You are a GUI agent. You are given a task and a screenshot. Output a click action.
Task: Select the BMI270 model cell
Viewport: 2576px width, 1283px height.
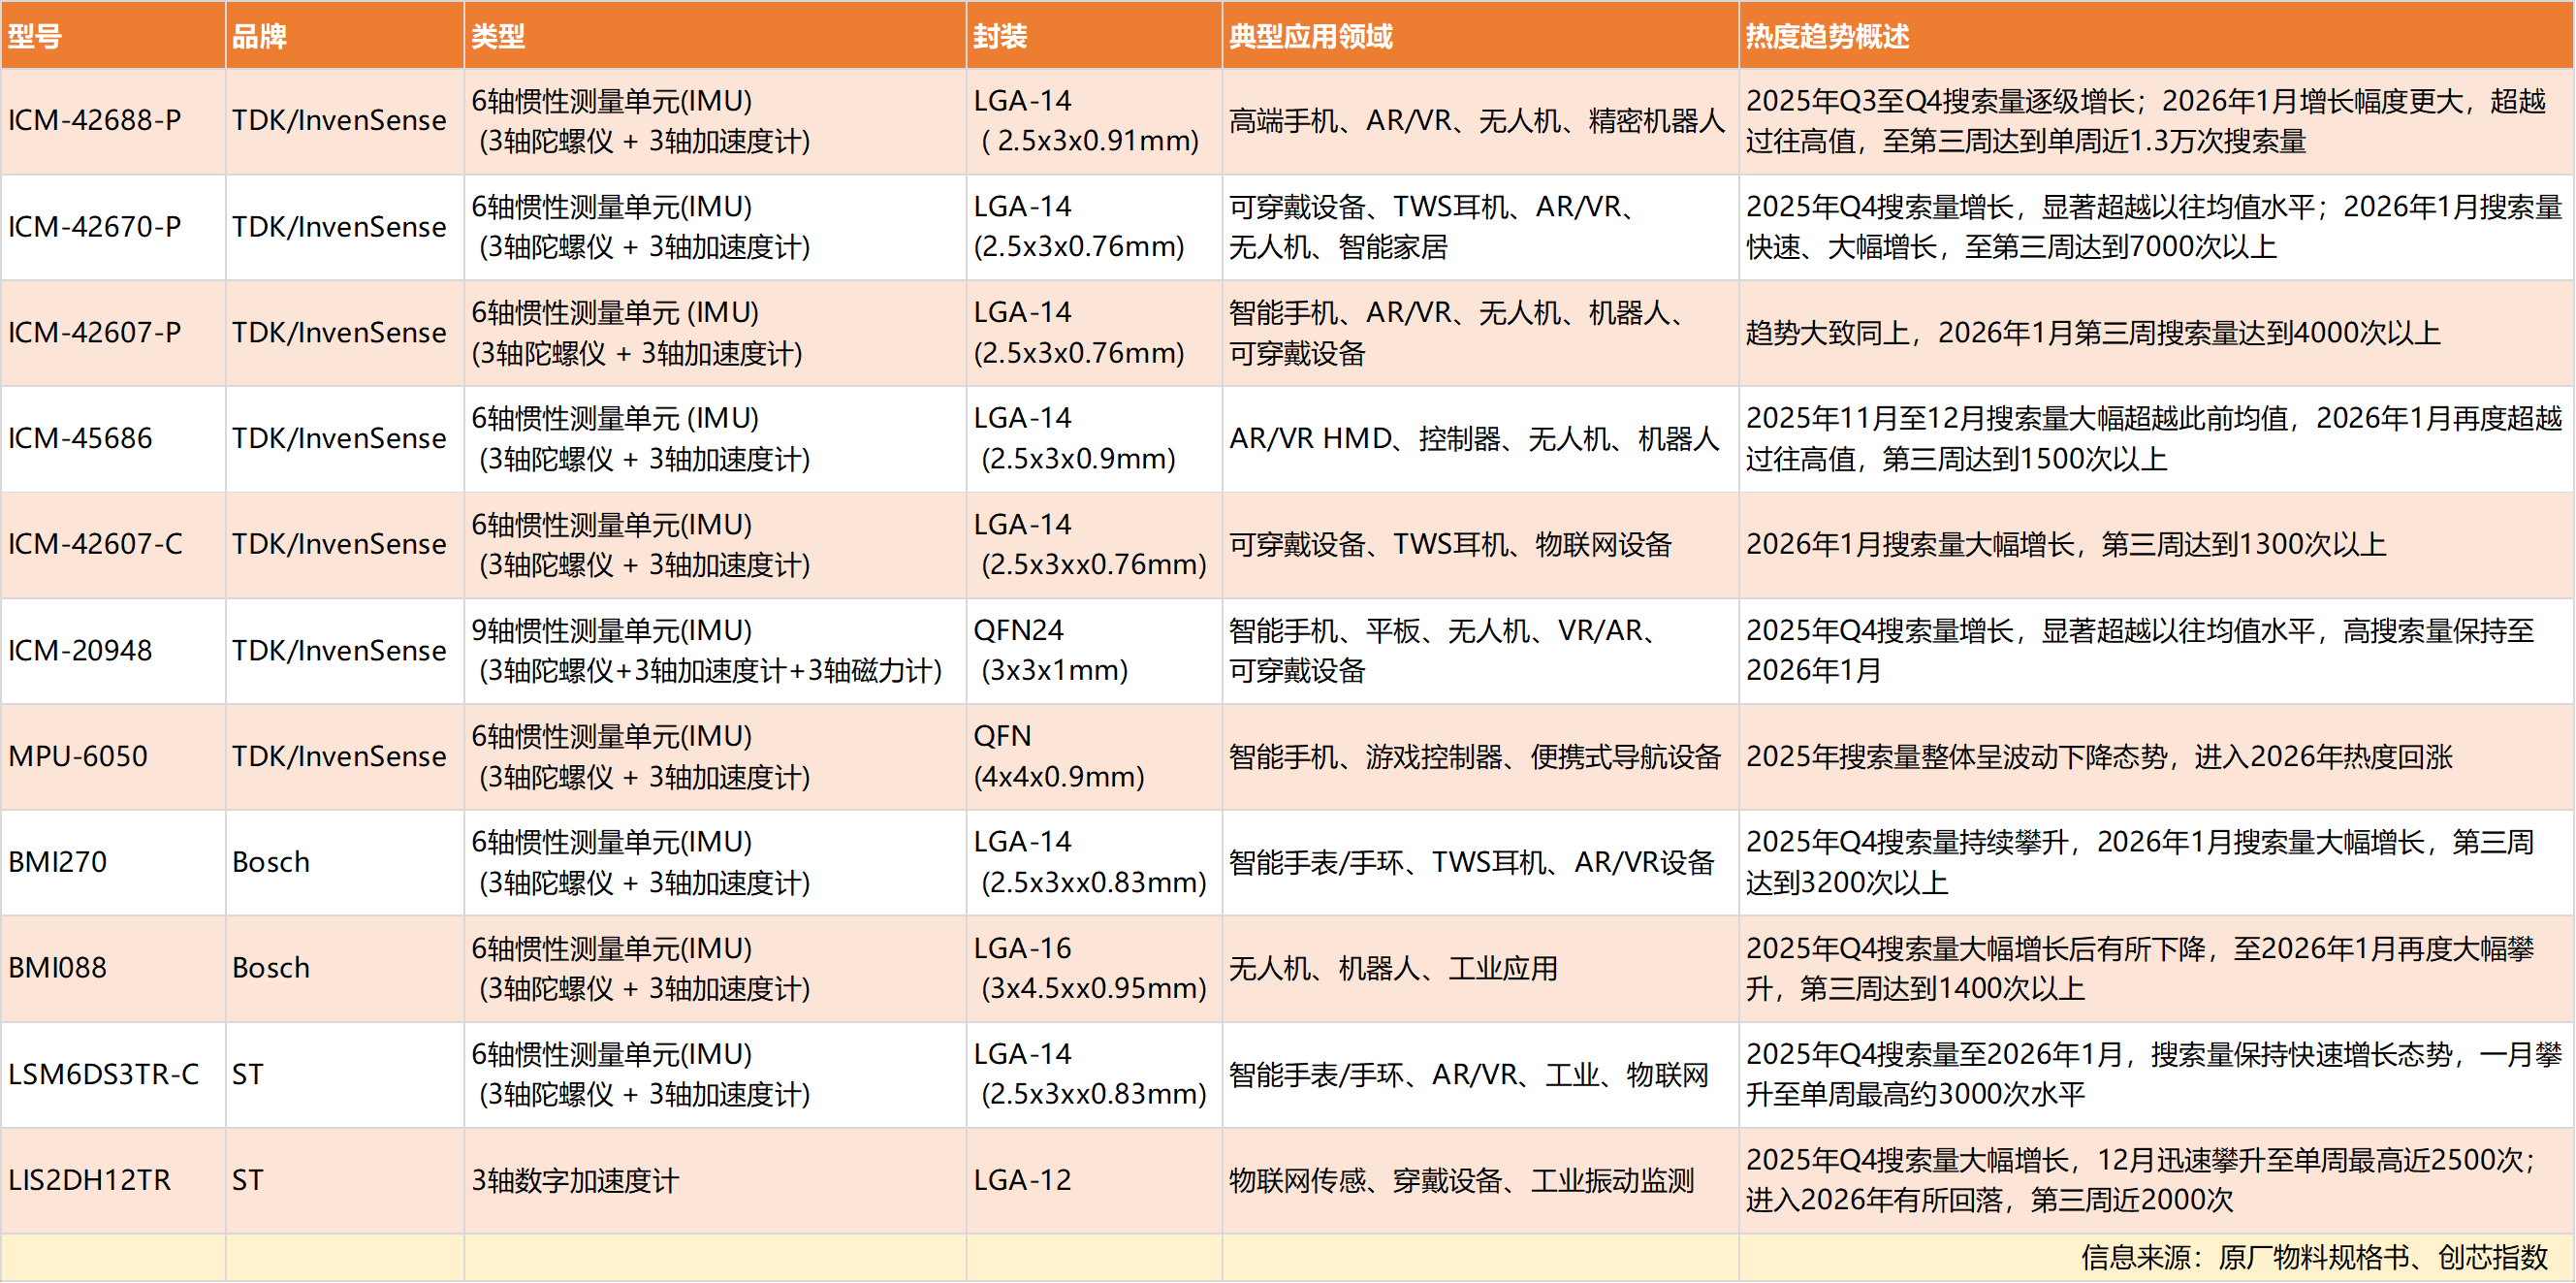pyautogui.click(x=57, y=862)
